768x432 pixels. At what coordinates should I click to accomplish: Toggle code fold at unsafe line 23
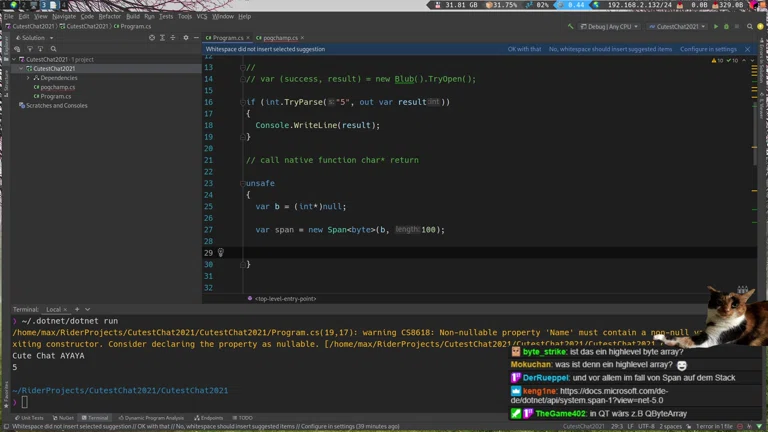coord(242,183)
